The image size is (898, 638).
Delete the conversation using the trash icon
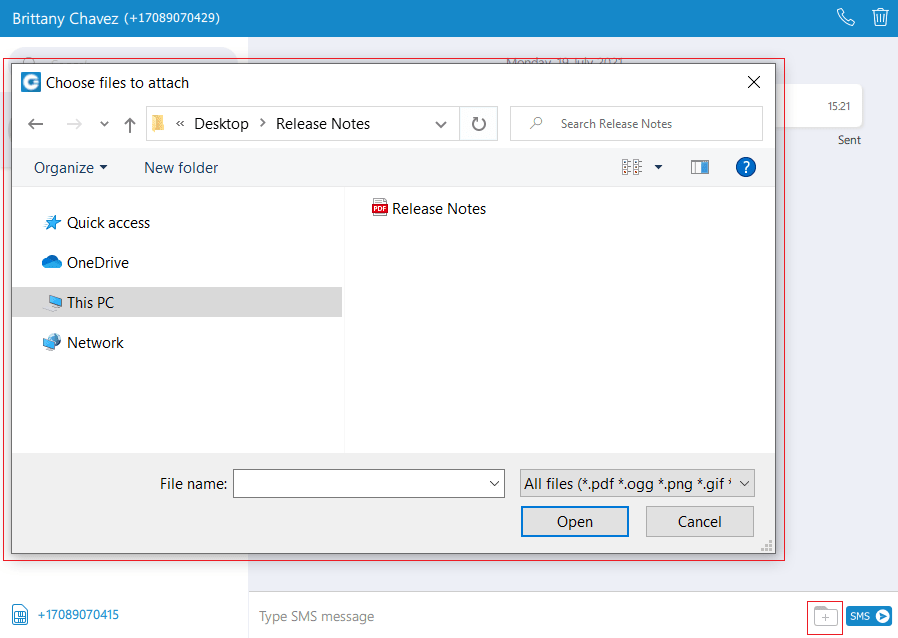point(880,17)
